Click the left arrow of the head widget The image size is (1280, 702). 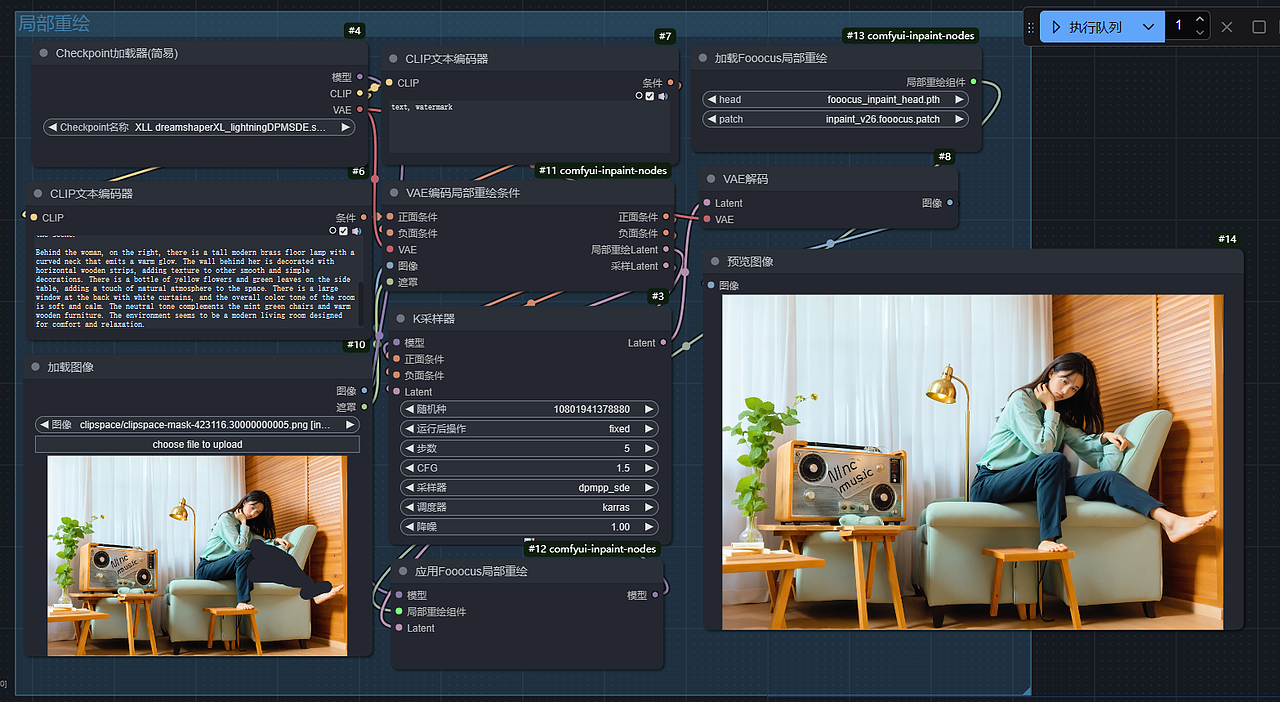click(x=711, y=99)
